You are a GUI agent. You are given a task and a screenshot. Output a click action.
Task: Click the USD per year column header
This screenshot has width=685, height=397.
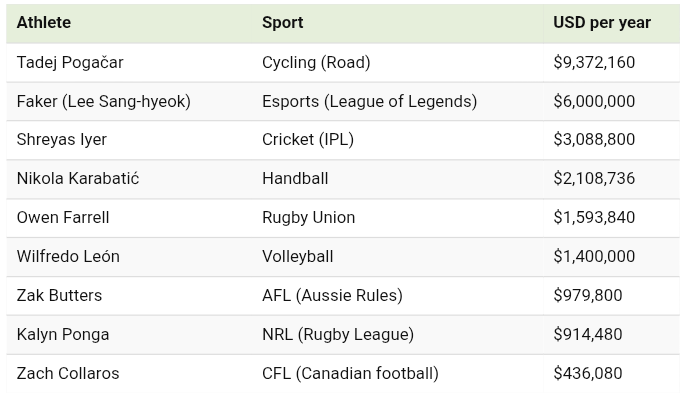(602, 23)
